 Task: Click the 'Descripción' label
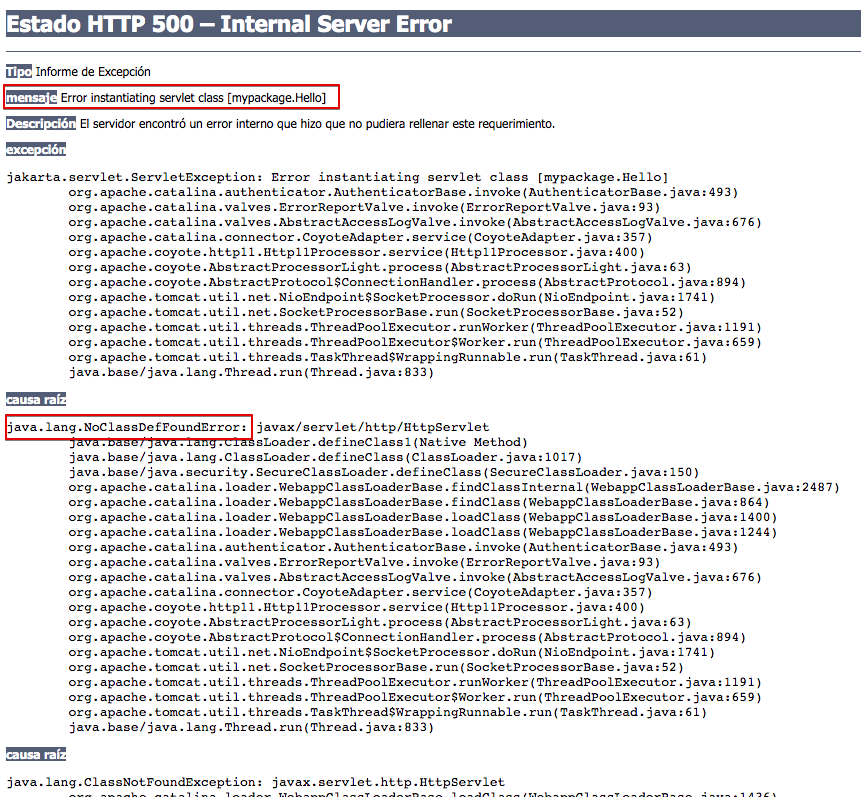point(40,124)
